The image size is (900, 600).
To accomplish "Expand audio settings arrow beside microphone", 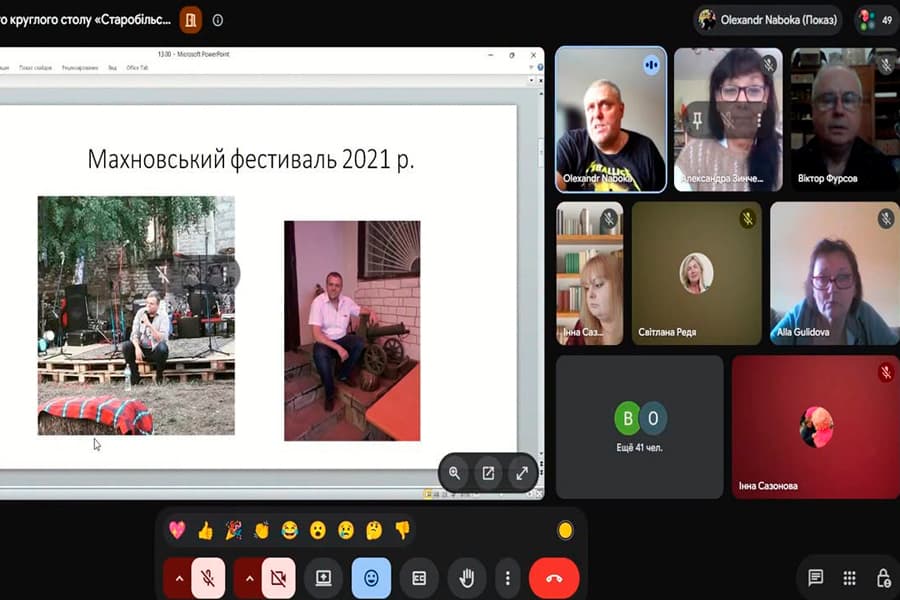I will (179, 578).
